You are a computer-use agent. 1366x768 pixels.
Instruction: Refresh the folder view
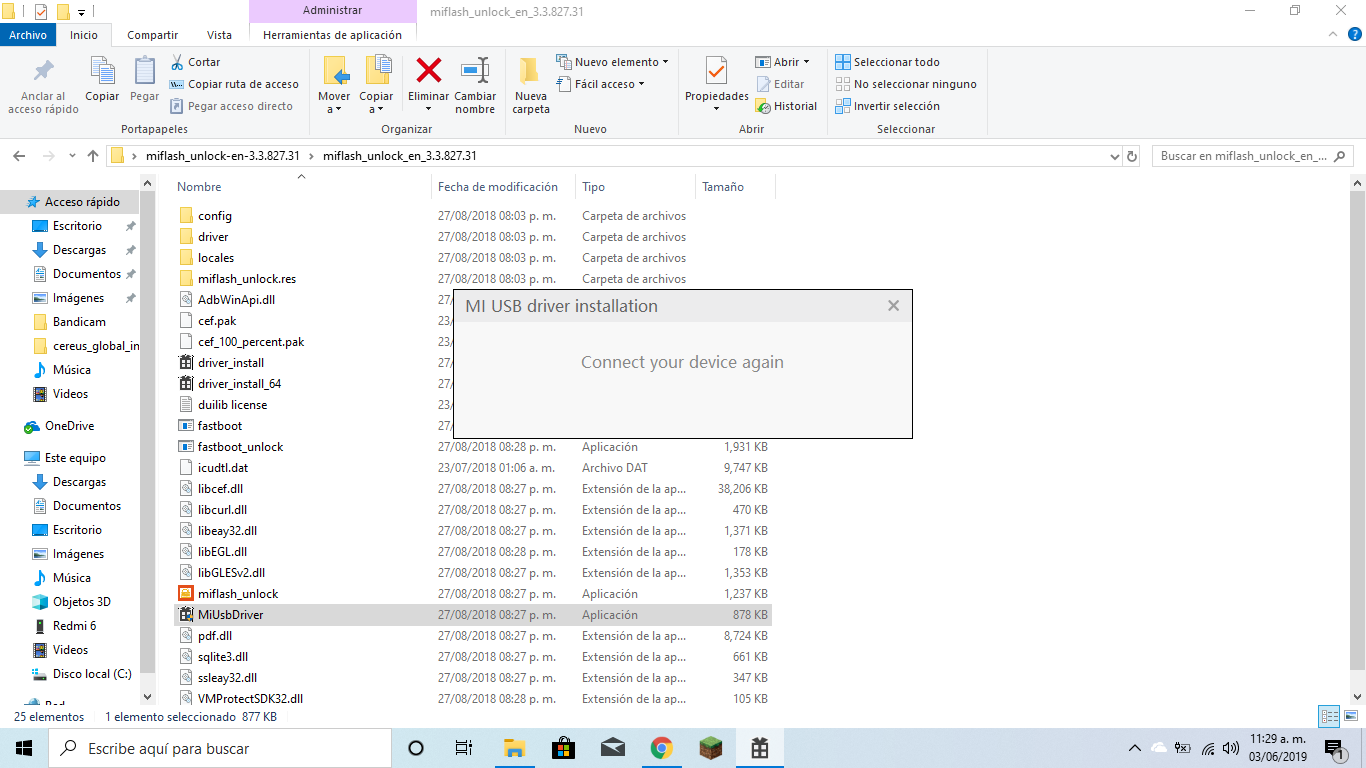[x=1132, y=156]
